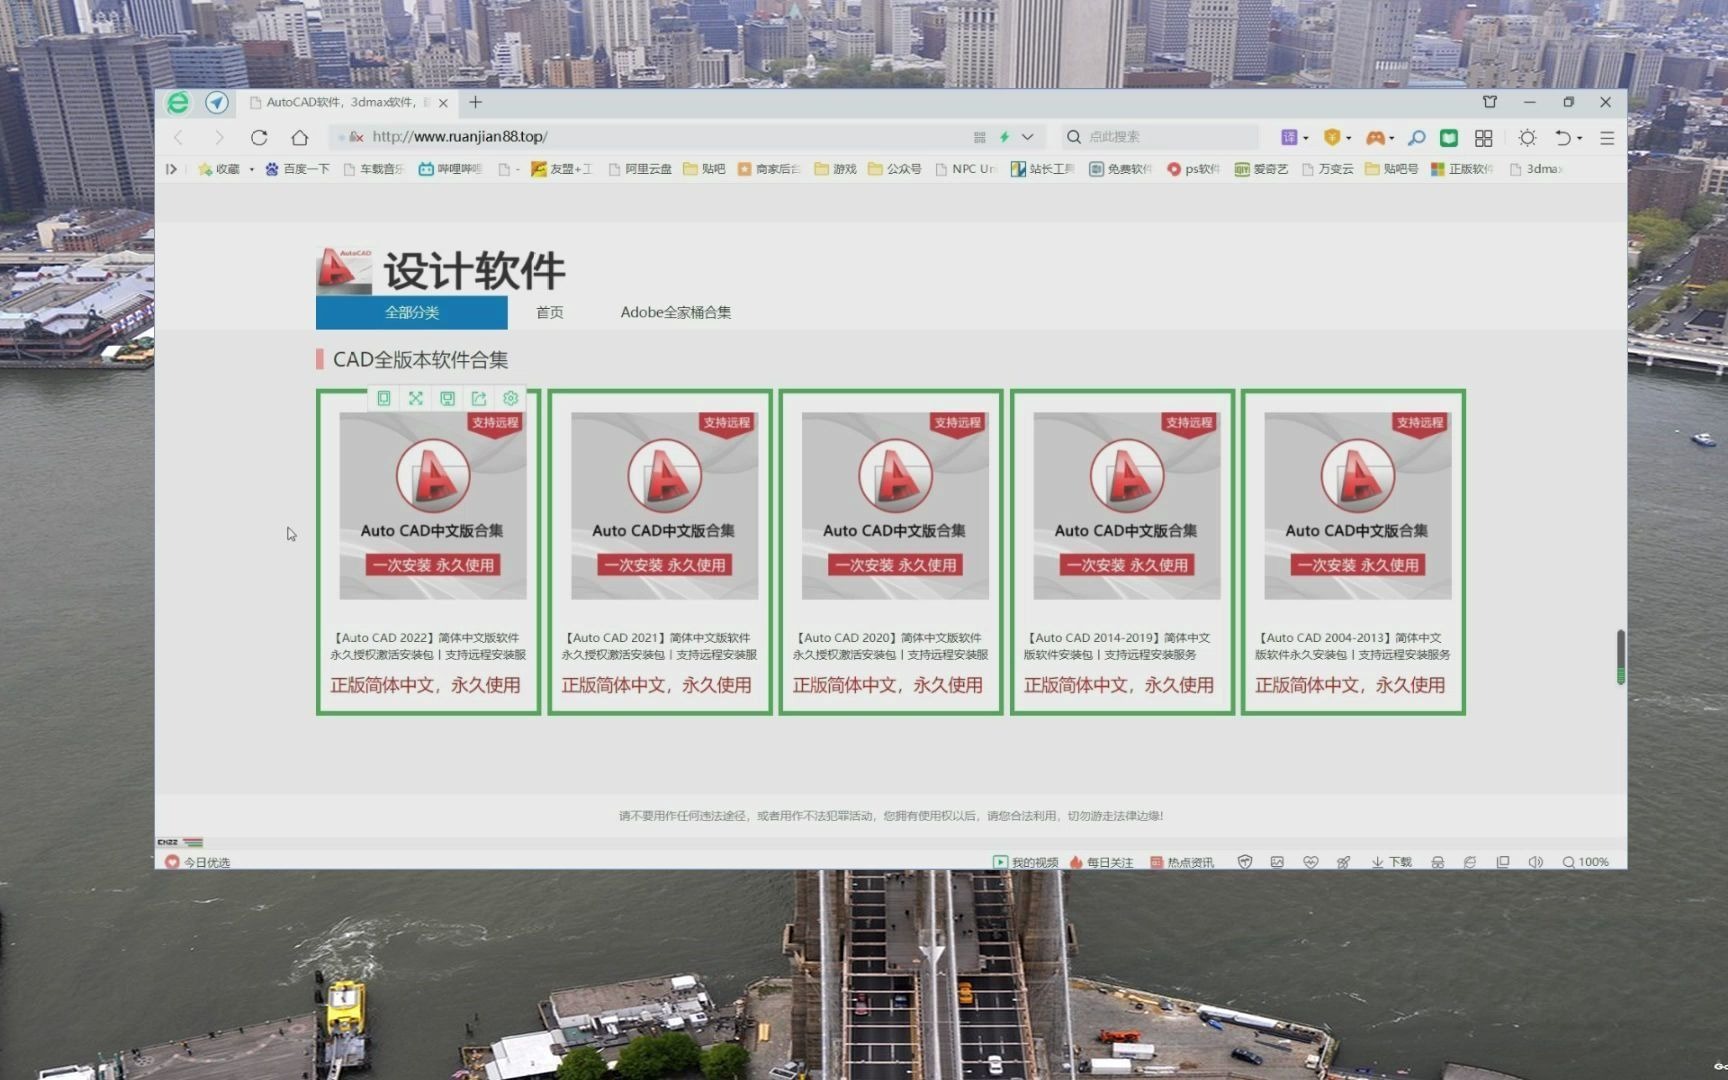Open 我的视频 in status bar
This screenshot has width=1728, height=1080.
click(1025, 862)
